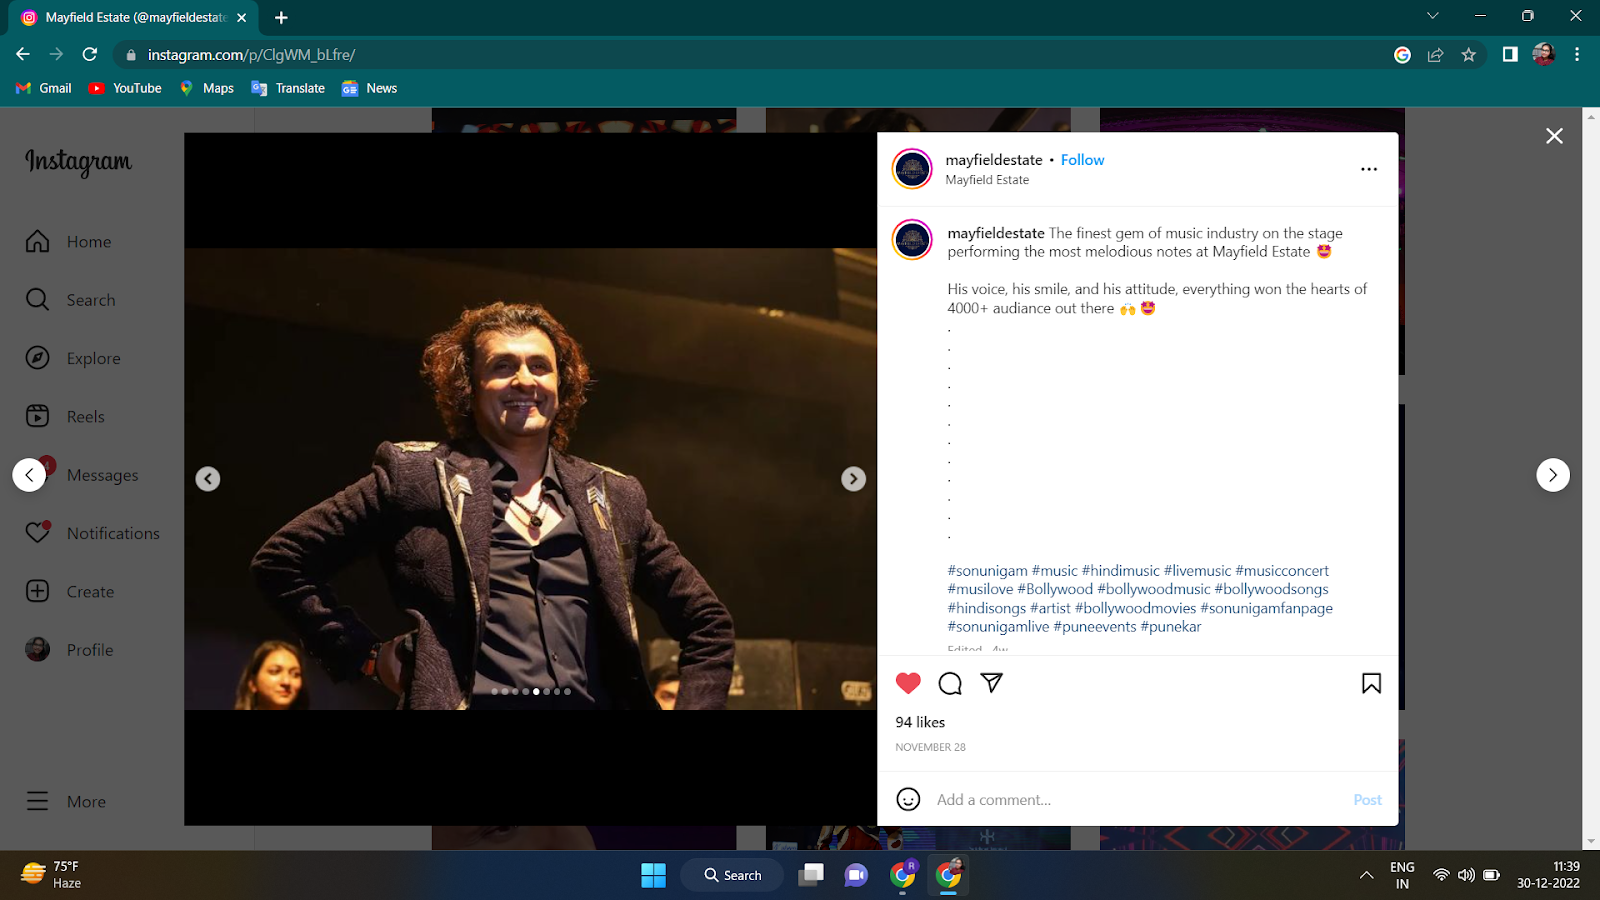The image size is (1600, 900).
Task: Unlike the post with the red heart
Action: (908, 683)
